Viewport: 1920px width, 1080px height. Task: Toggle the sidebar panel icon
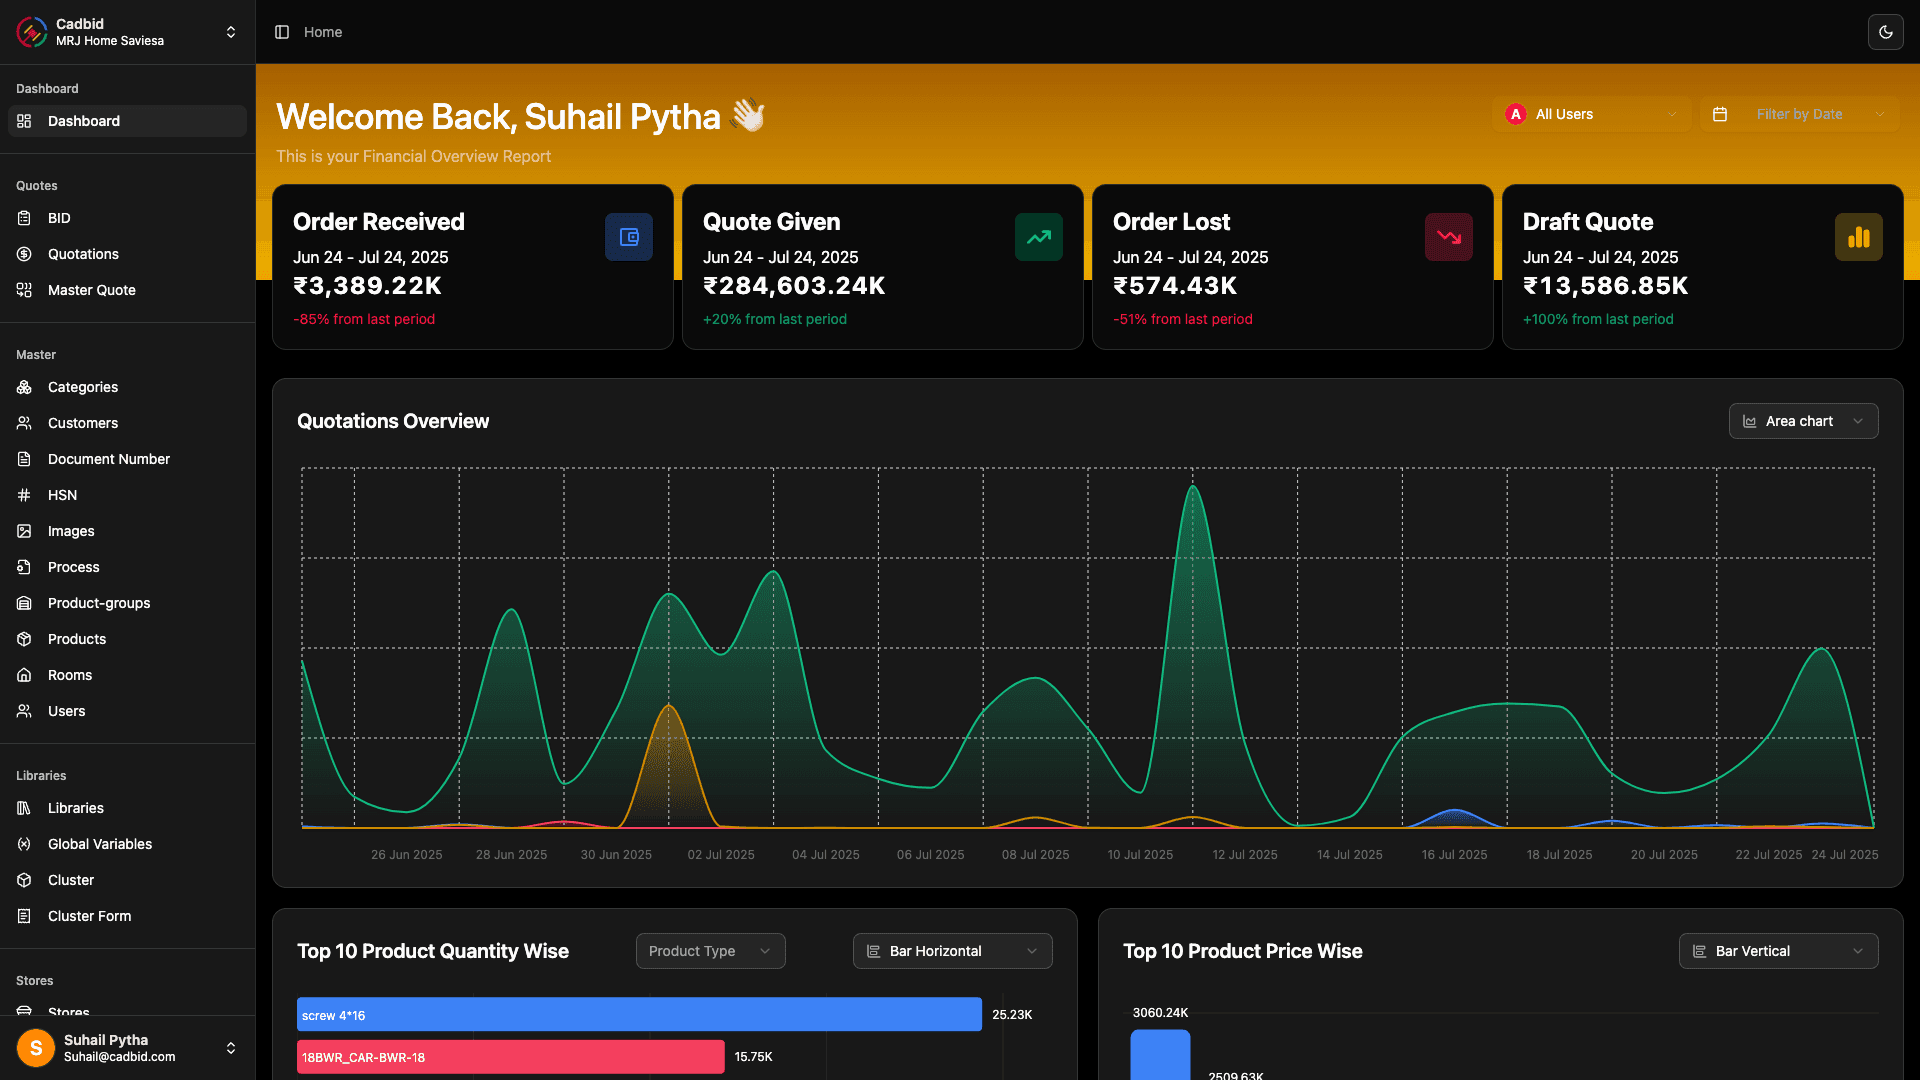point(282,32)
